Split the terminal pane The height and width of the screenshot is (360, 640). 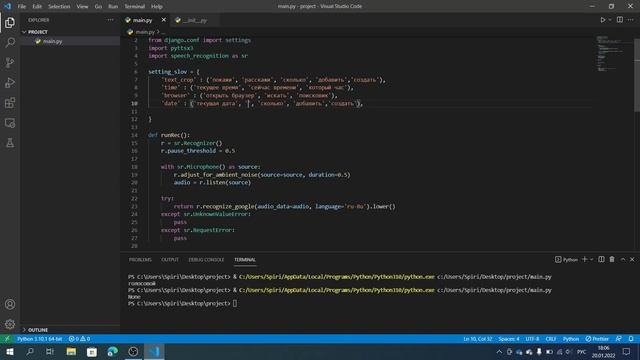[601, 259]
